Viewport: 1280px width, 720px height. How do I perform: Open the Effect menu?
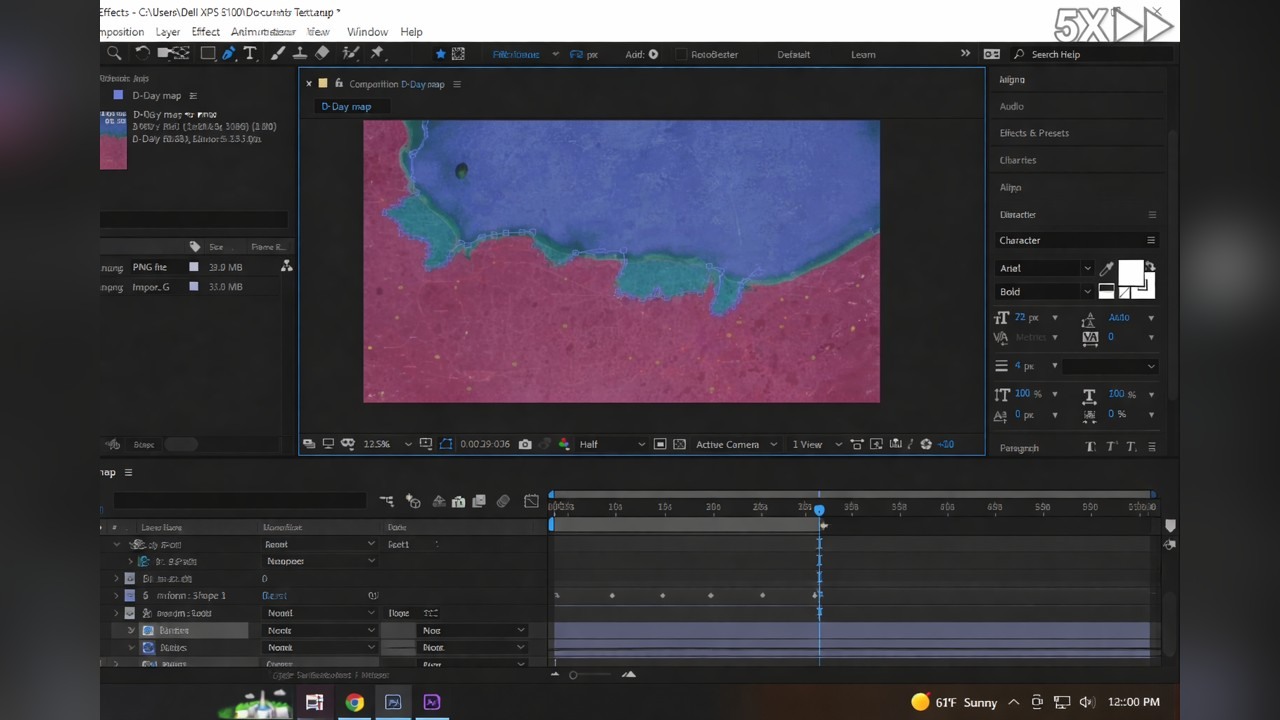[205, 32]
